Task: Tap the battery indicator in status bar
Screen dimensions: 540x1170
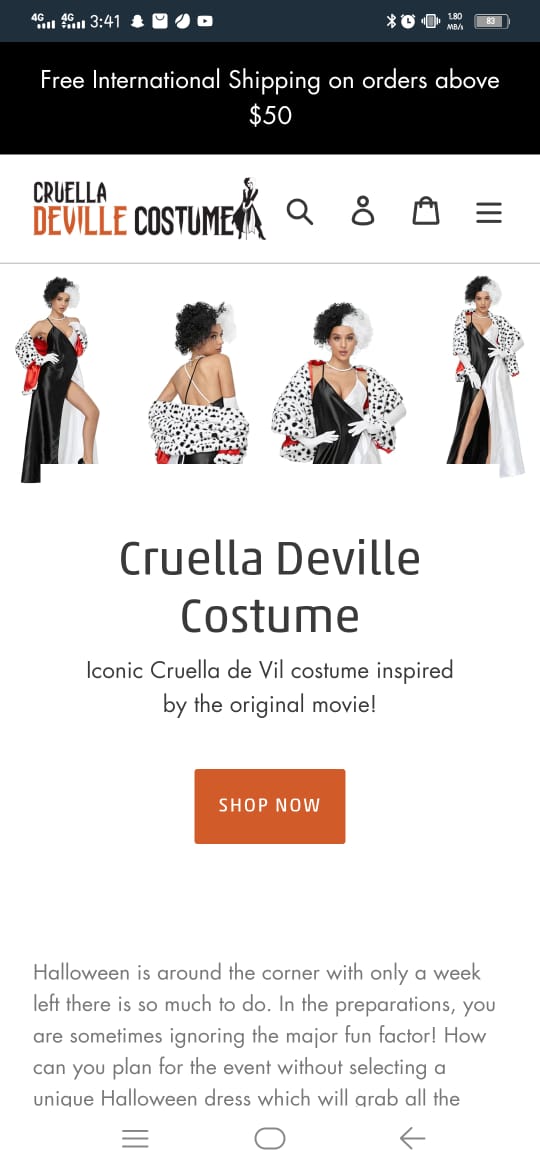Action: [x=492, y=22]
